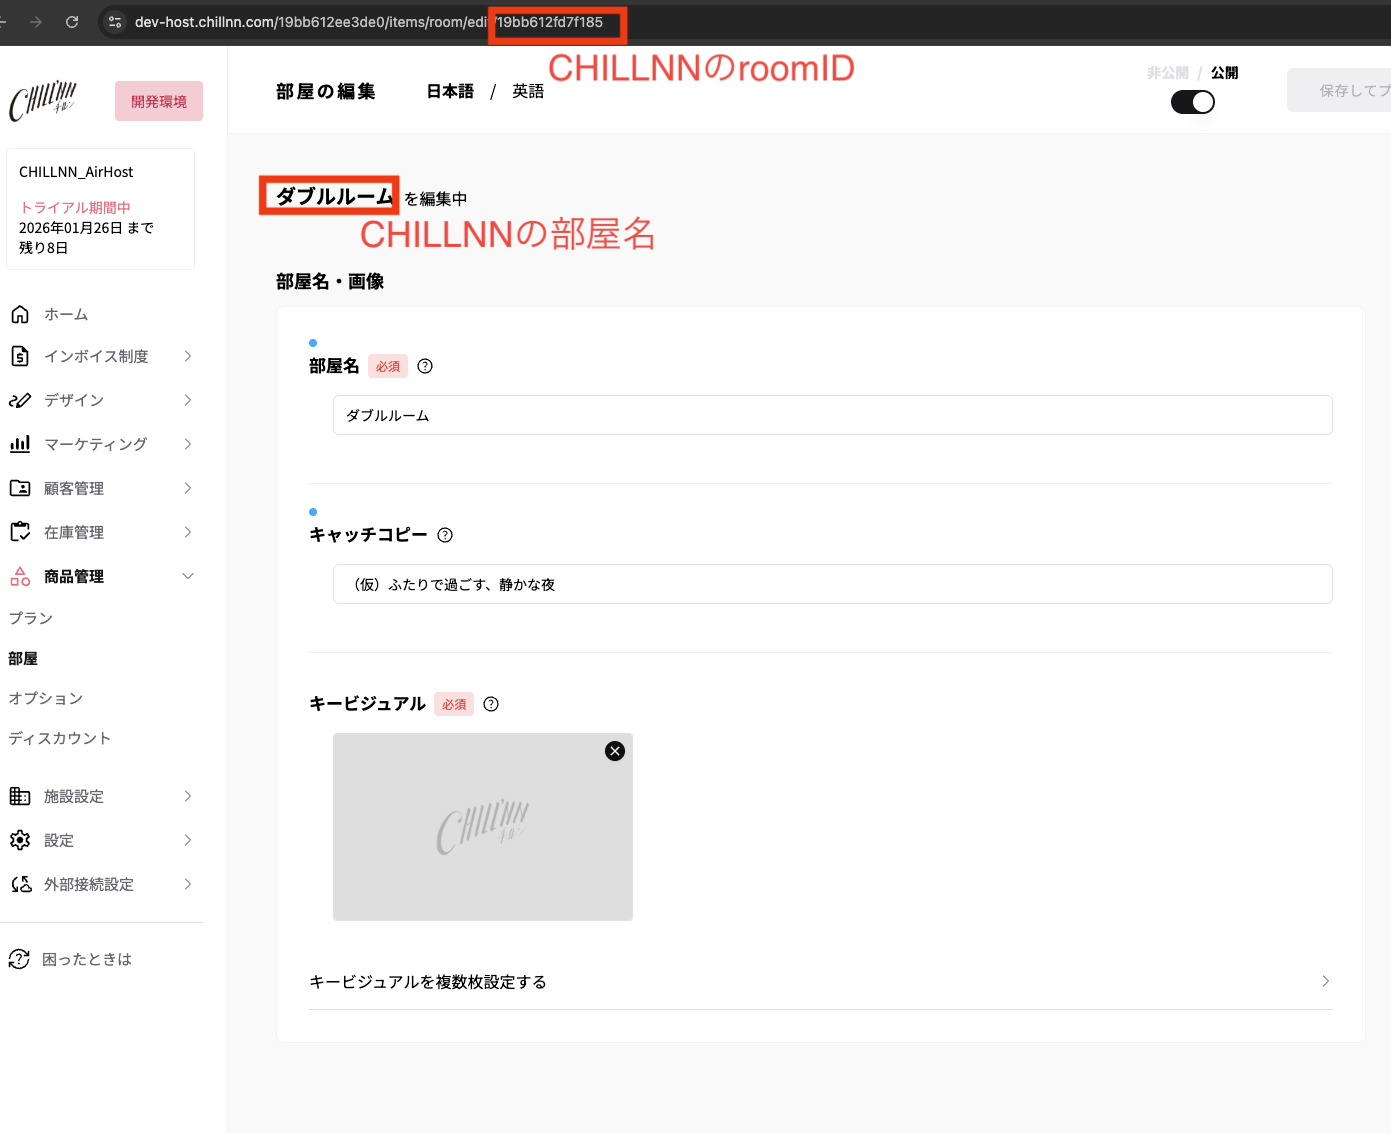
Task: Select オプション in product management submenu
Action: 46,698
